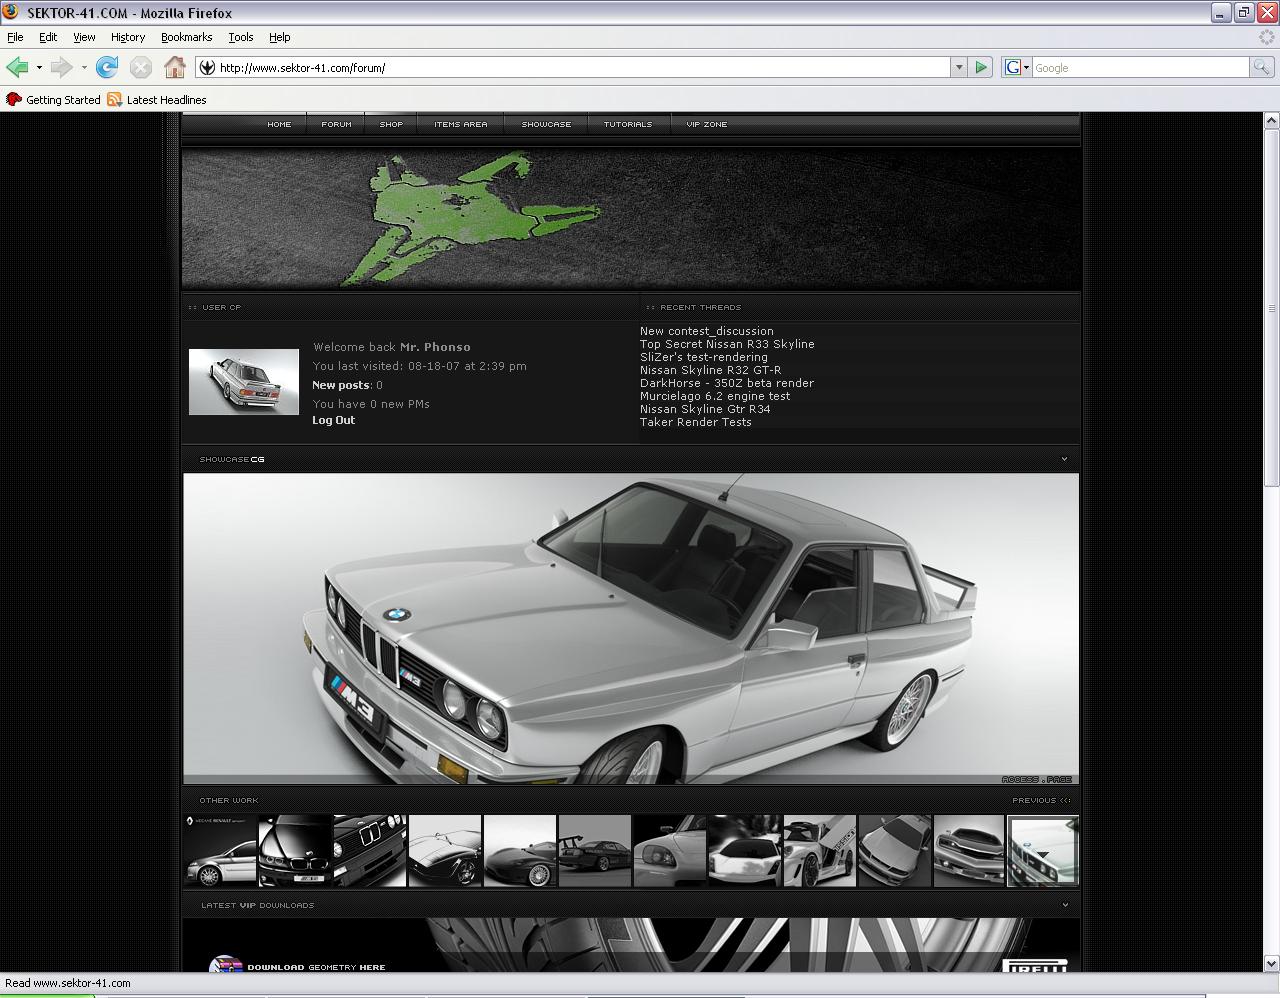The width and height of the screenshot is (1280, 998).
Task: Open the SHOP nav tab
Action: pos(391,124)
